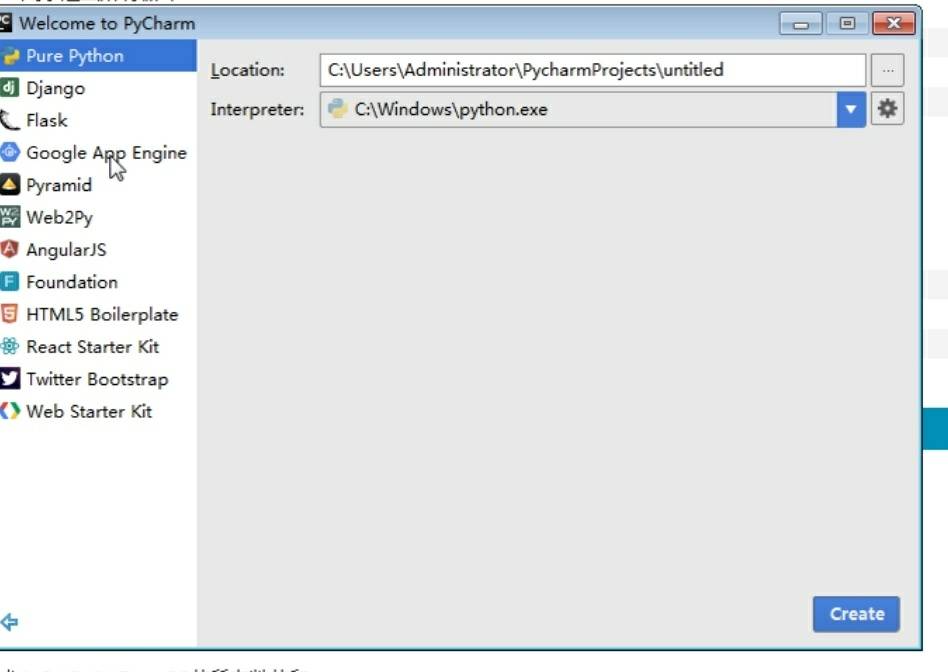This screenshot has width=948, height=672.
Task: Click the Flask horn icon
Action: 10,120
